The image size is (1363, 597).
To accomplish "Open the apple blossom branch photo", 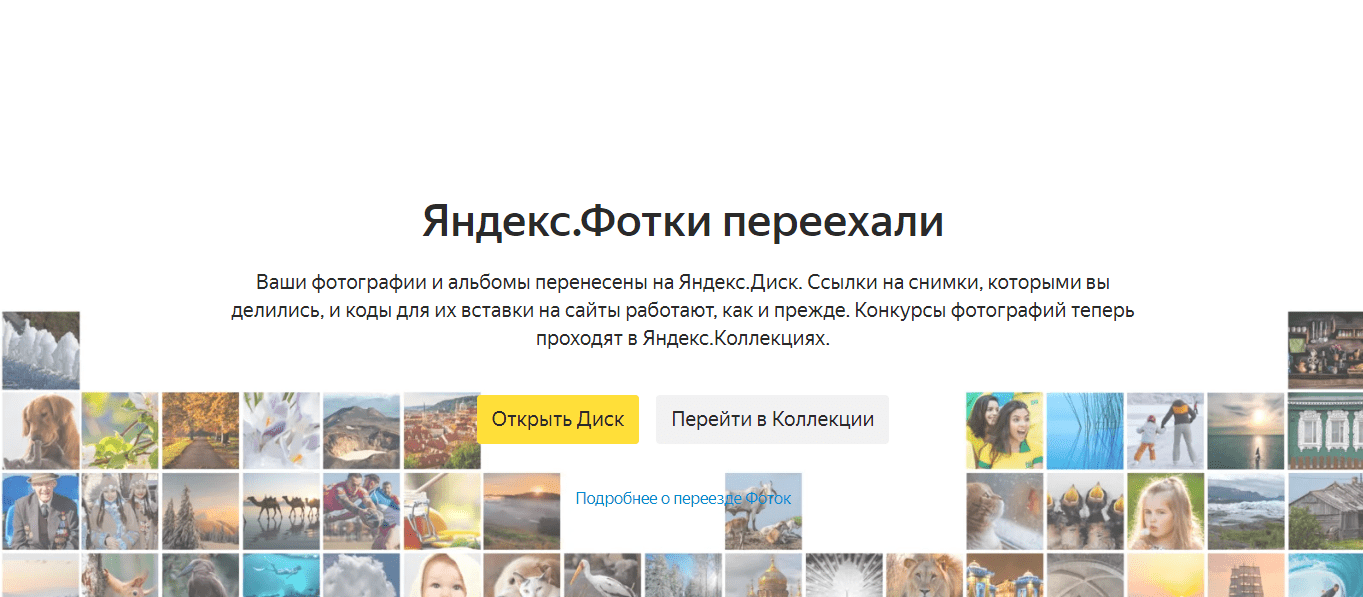I will 120,431.
